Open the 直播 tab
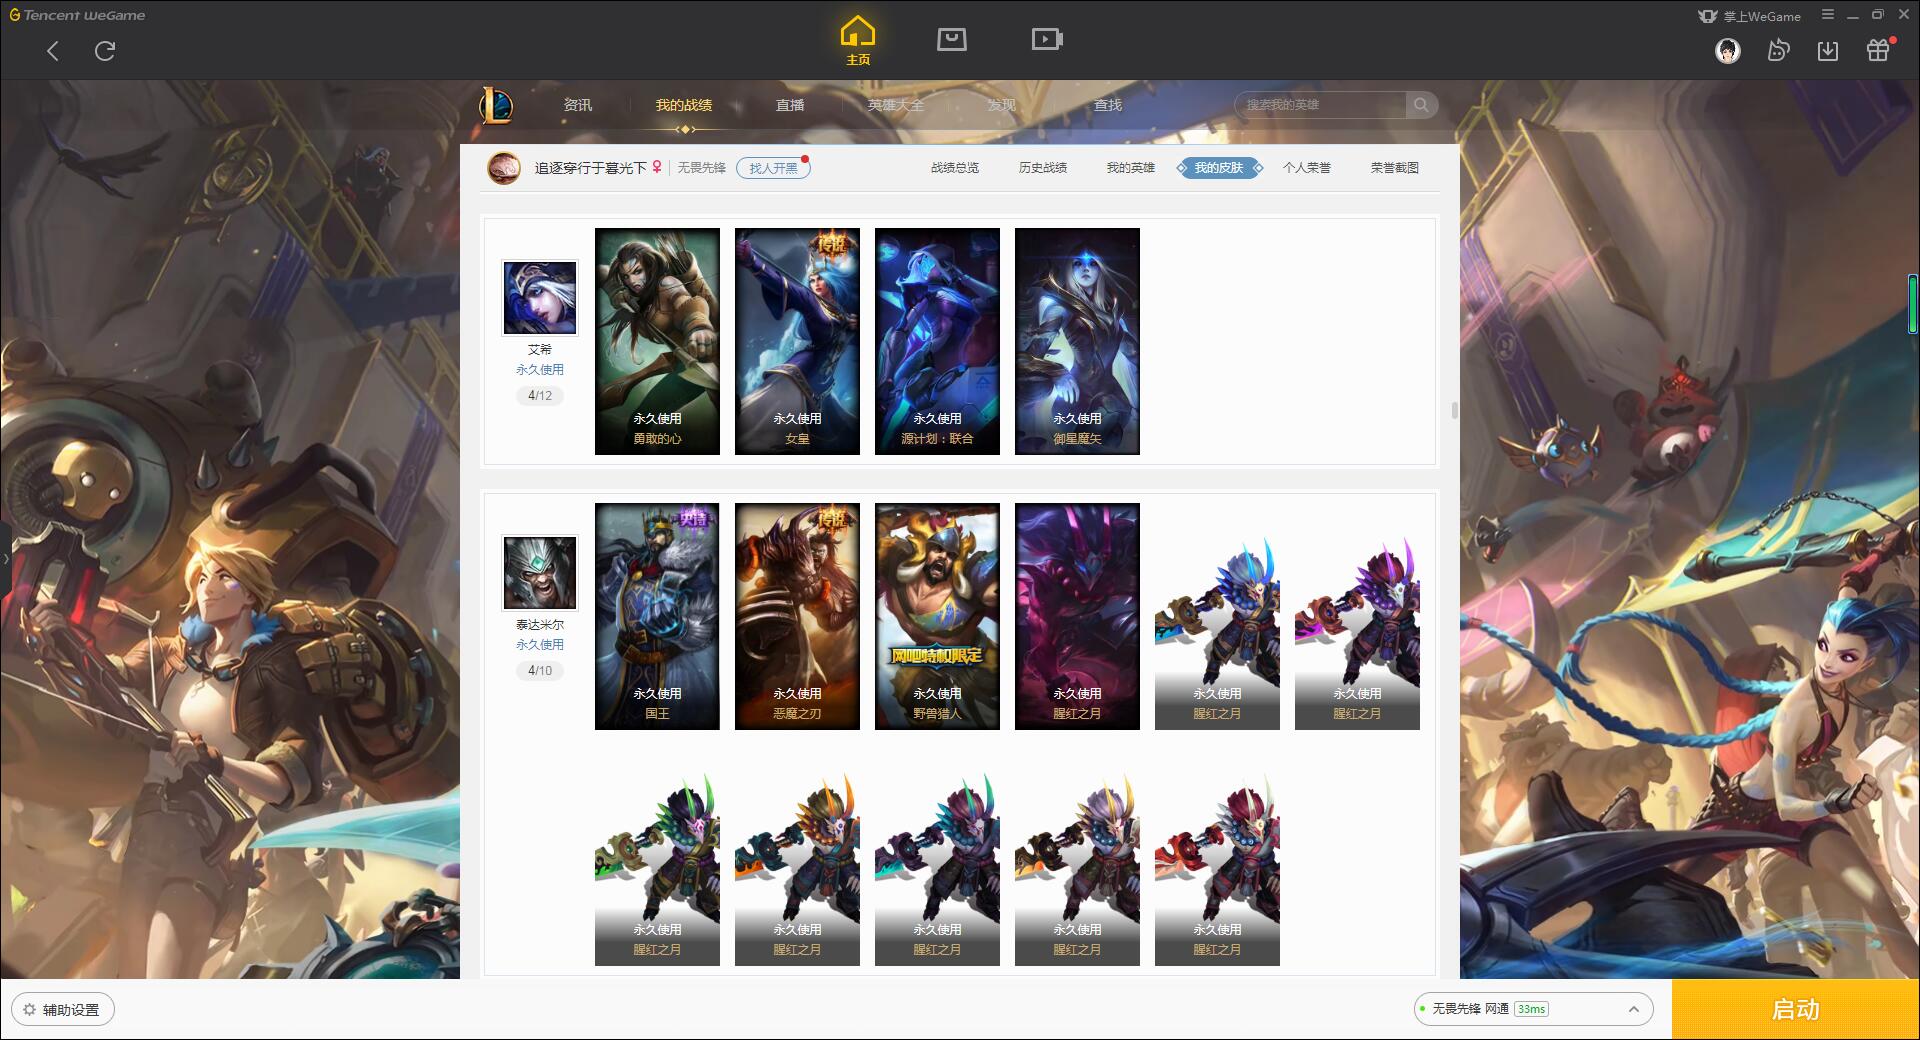The width and height of the screenshot is (1920, 1040). click(x=790, y=105)
